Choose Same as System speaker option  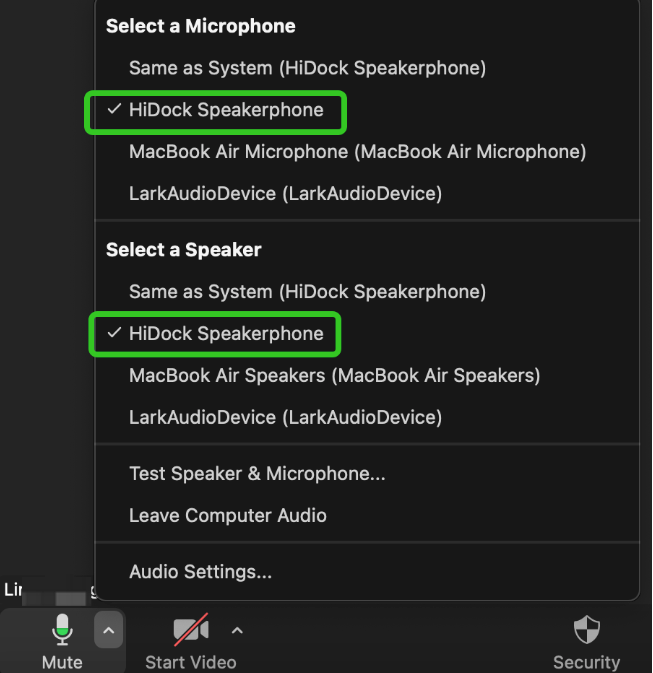[x=307, y=292]
